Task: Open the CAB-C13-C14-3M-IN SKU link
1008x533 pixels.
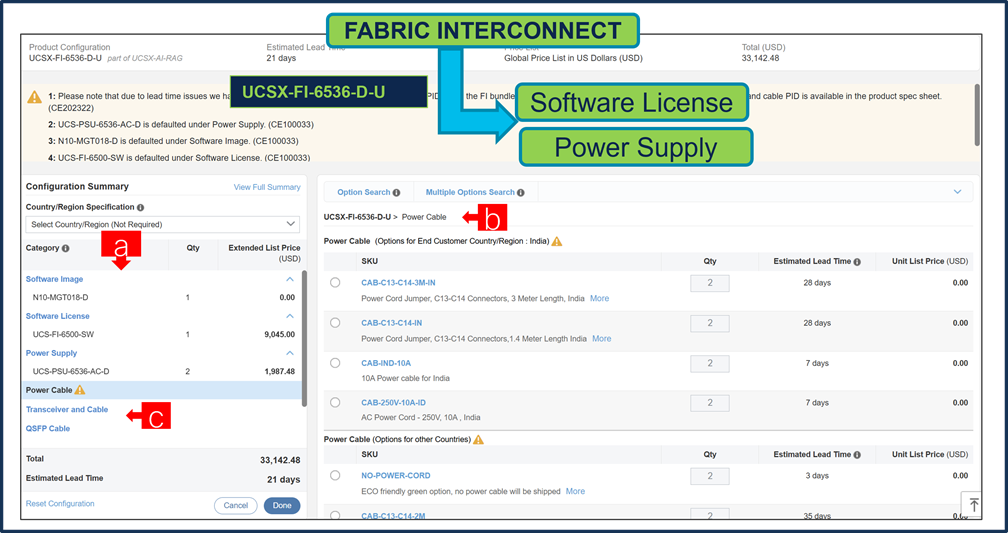Action: click(x=399, y=283)
